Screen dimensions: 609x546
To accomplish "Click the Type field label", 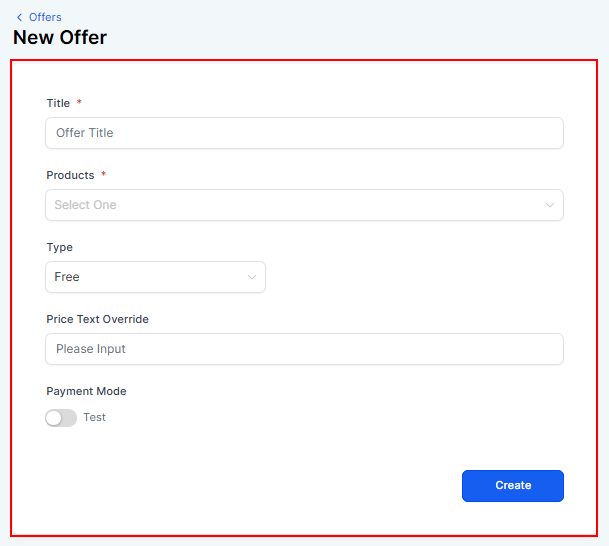I will tap(59, 247).
